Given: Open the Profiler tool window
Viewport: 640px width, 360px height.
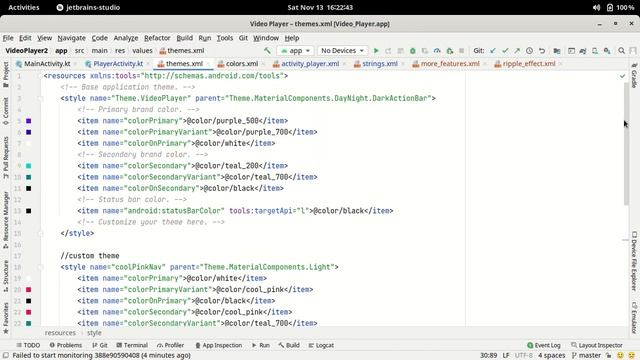Looking at the screenshot, I should 170,345.
